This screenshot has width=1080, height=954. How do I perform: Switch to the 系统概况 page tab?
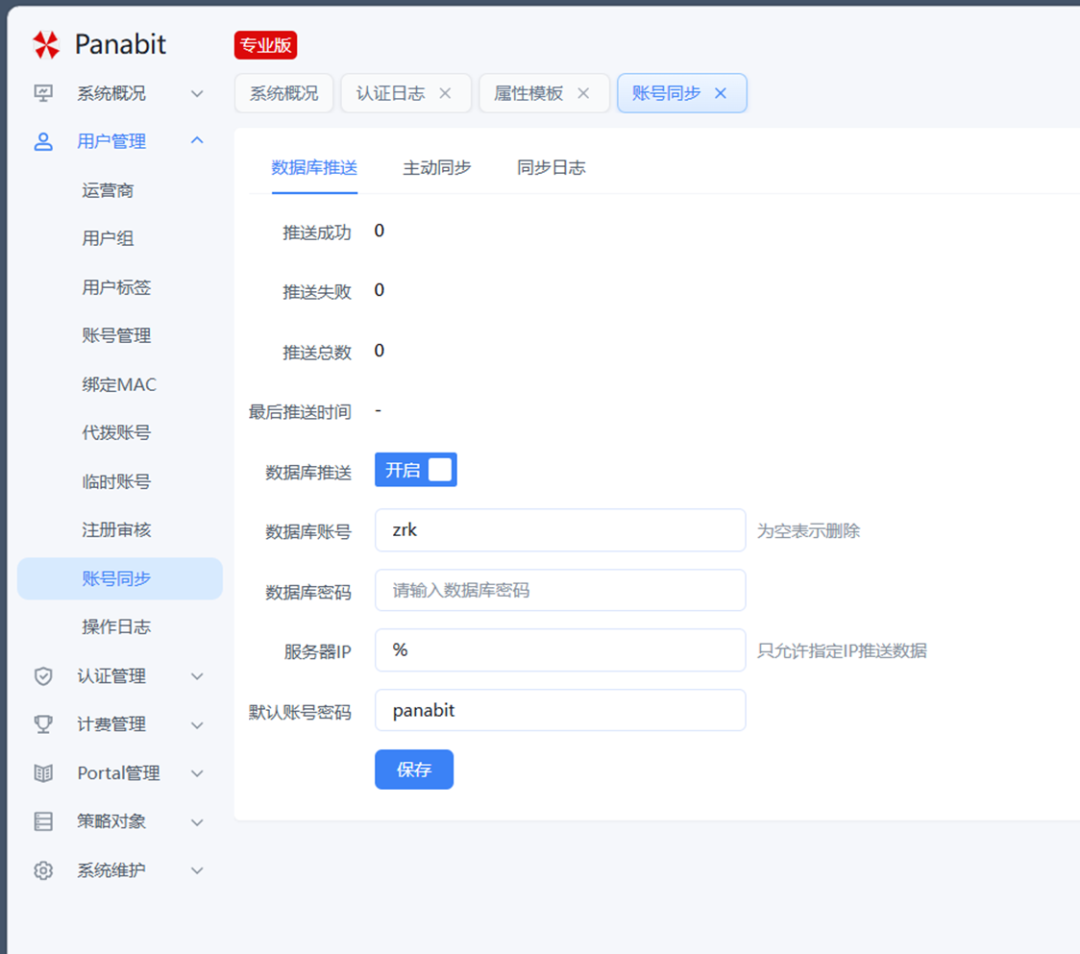pos(284,93)
